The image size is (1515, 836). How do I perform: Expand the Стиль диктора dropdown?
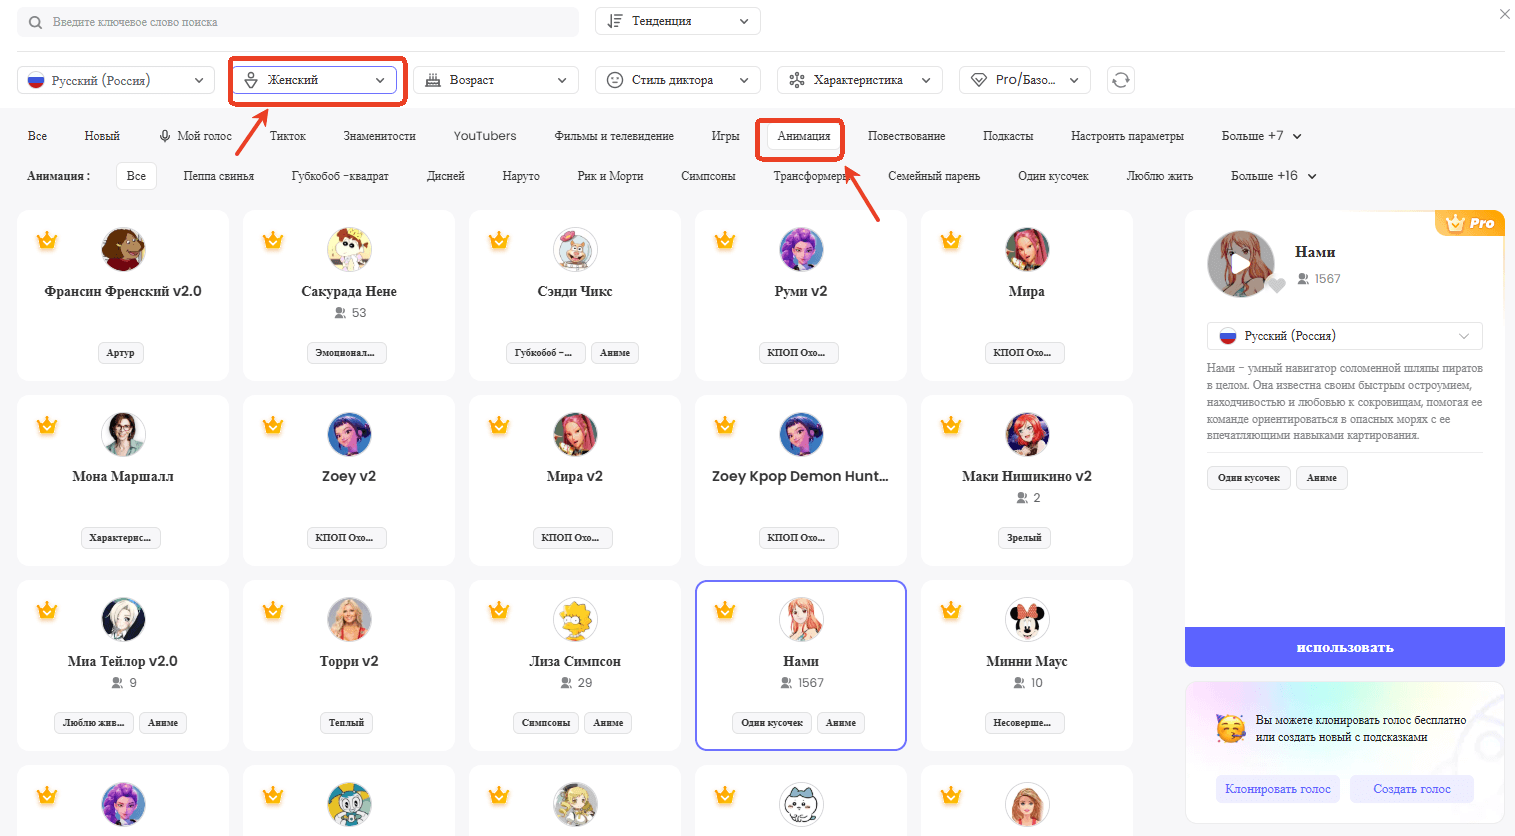[677, 80]
